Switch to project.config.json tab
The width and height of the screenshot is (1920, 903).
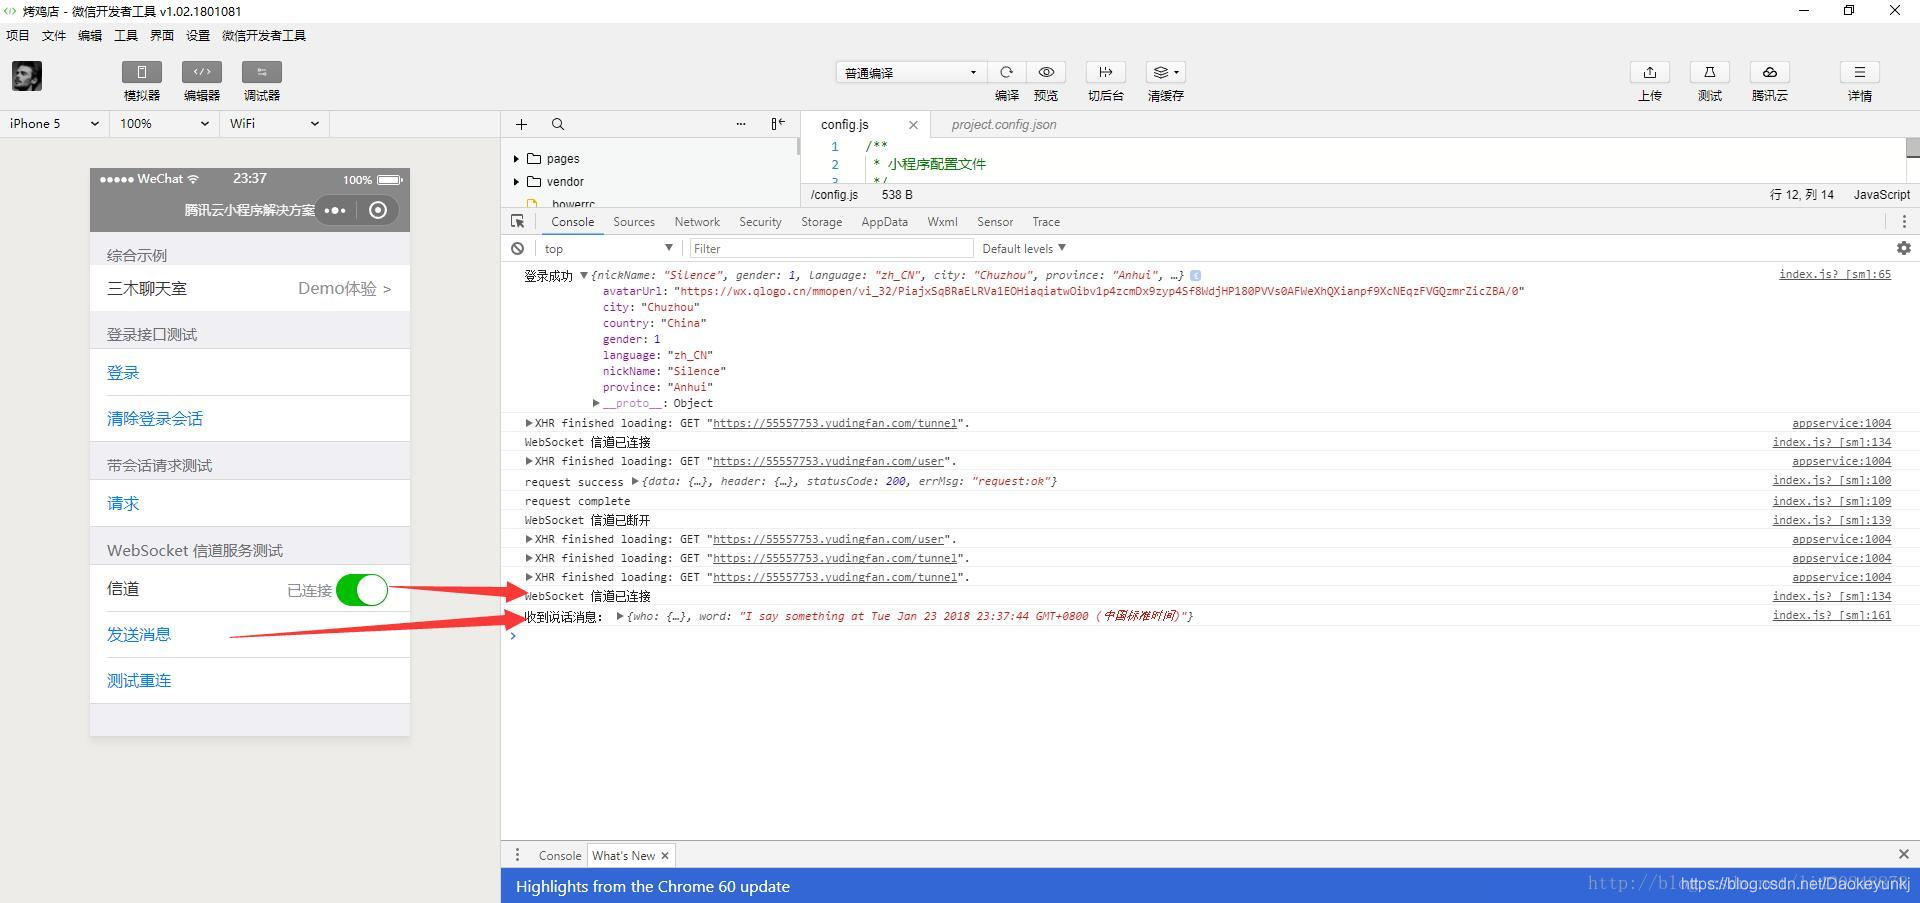[1004, 125]
